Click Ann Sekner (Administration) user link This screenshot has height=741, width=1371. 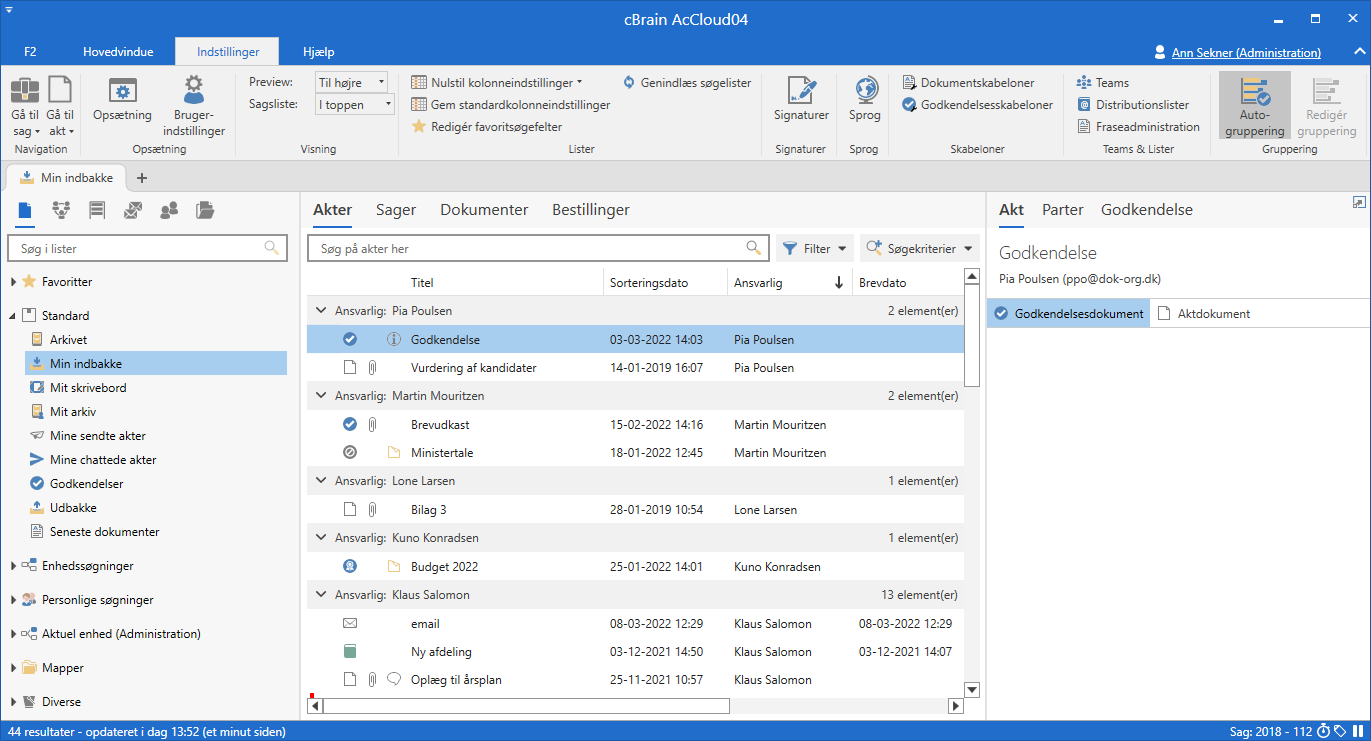click(1246, 52)
